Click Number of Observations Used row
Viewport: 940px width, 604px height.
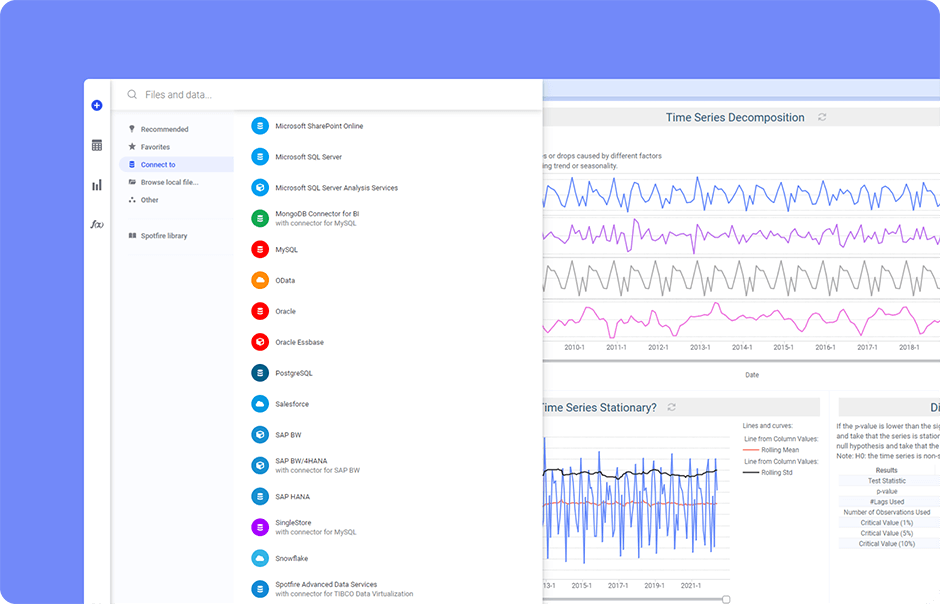(887, 512)
